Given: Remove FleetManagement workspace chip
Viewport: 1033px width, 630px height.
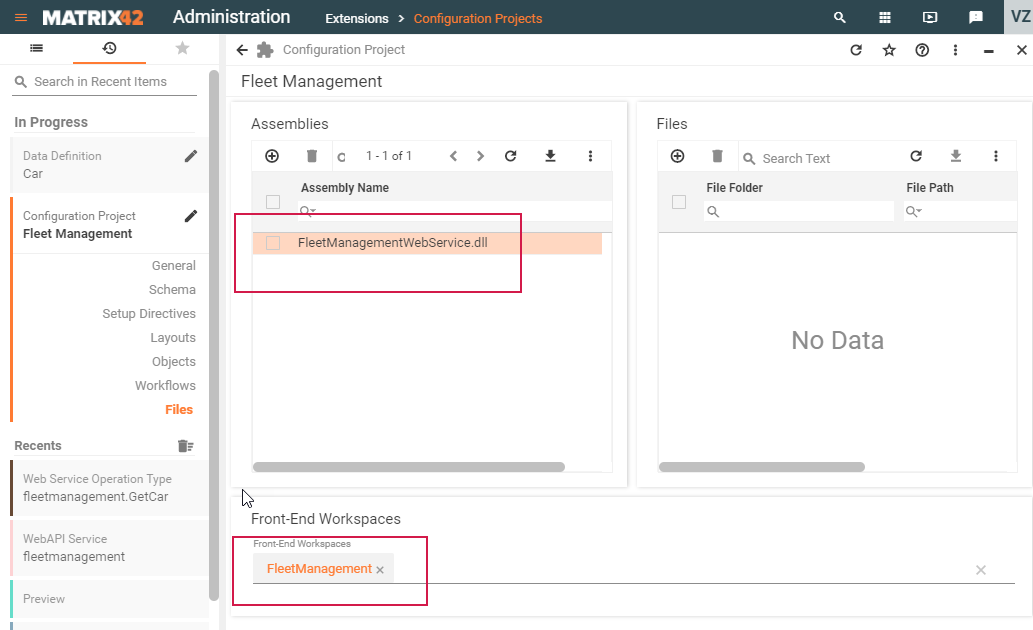Looking at the screenshot, I should pos(380,570).
